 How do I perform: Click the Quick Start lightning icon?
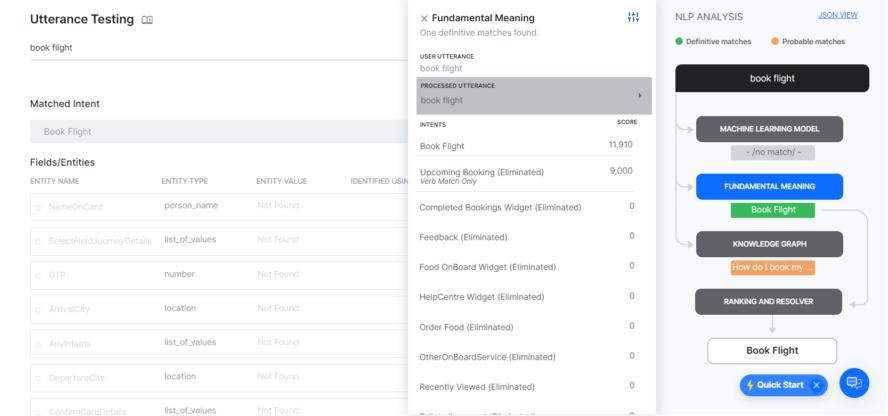(750, 385)
